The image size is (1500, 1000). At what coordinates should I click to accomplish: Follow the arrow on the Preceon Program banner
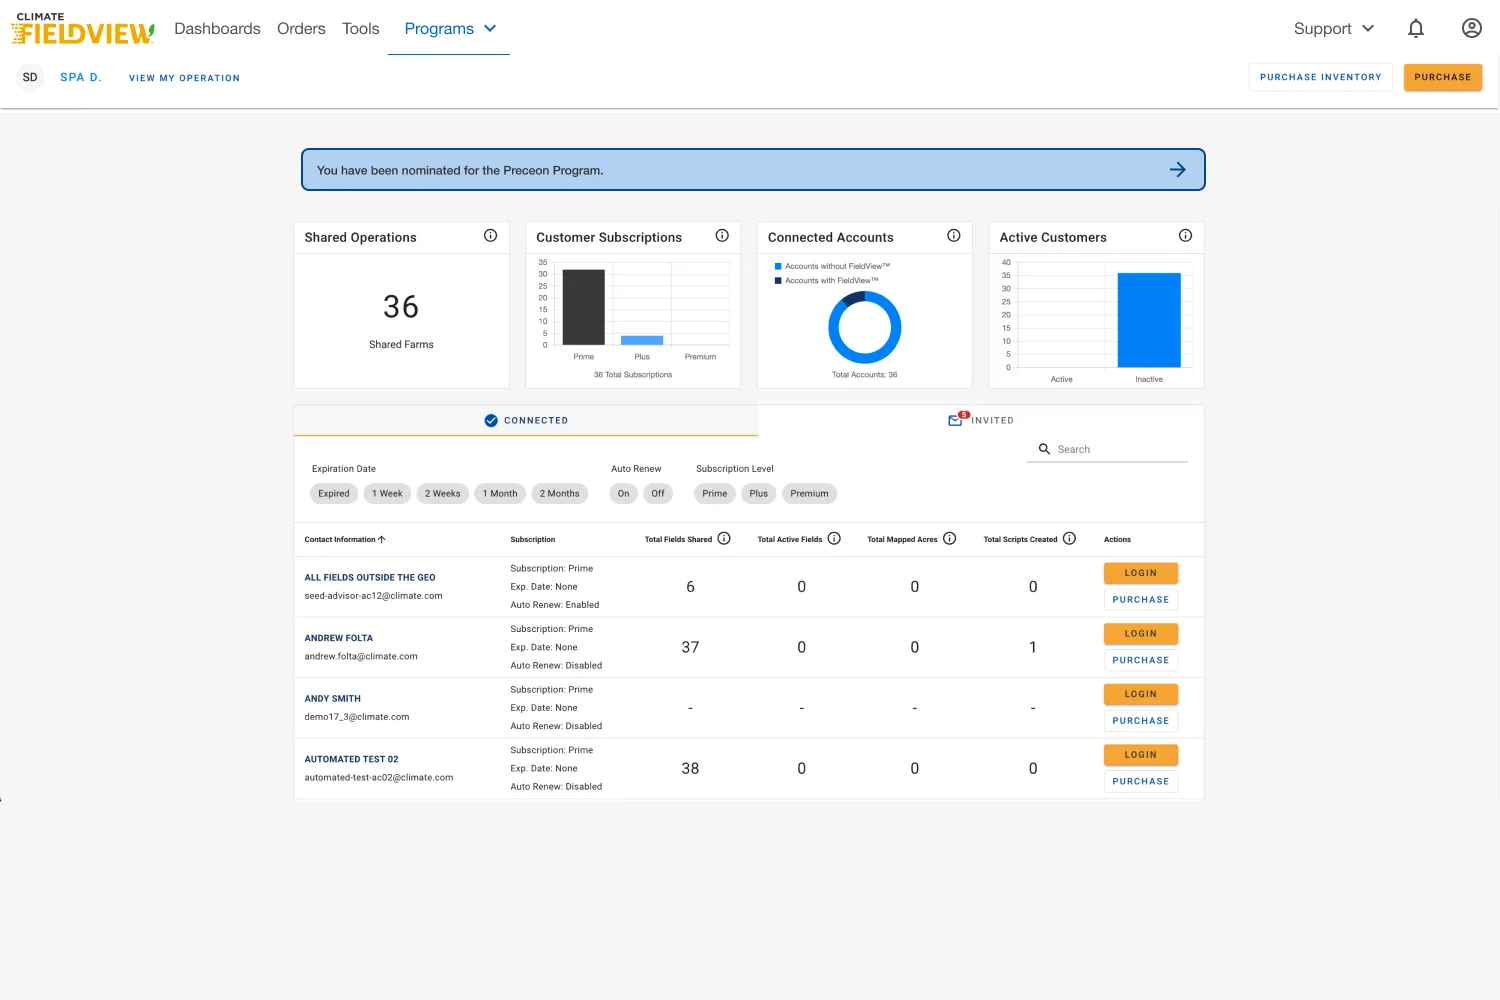point(1178,170)
